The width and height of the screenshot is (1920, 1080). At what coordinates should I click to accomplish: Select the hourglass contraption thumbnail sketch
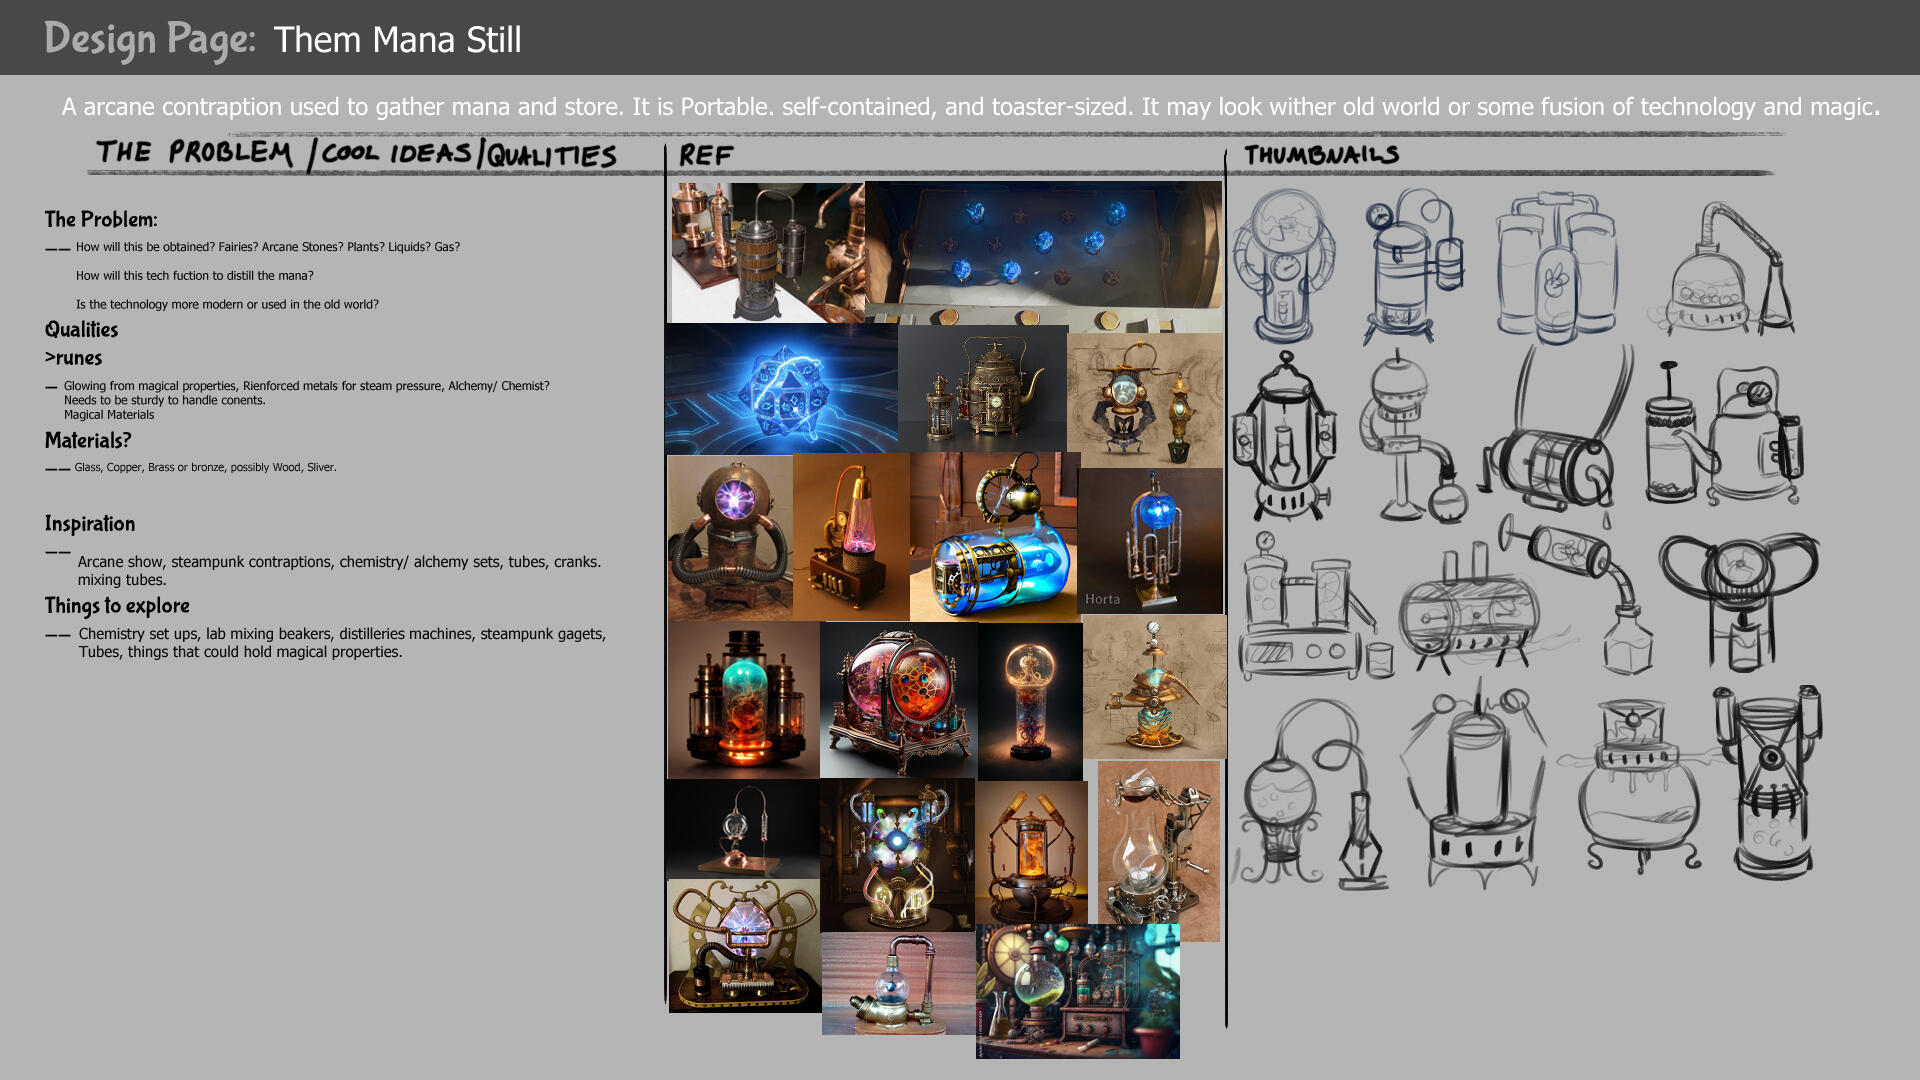tap(1768, 785)
